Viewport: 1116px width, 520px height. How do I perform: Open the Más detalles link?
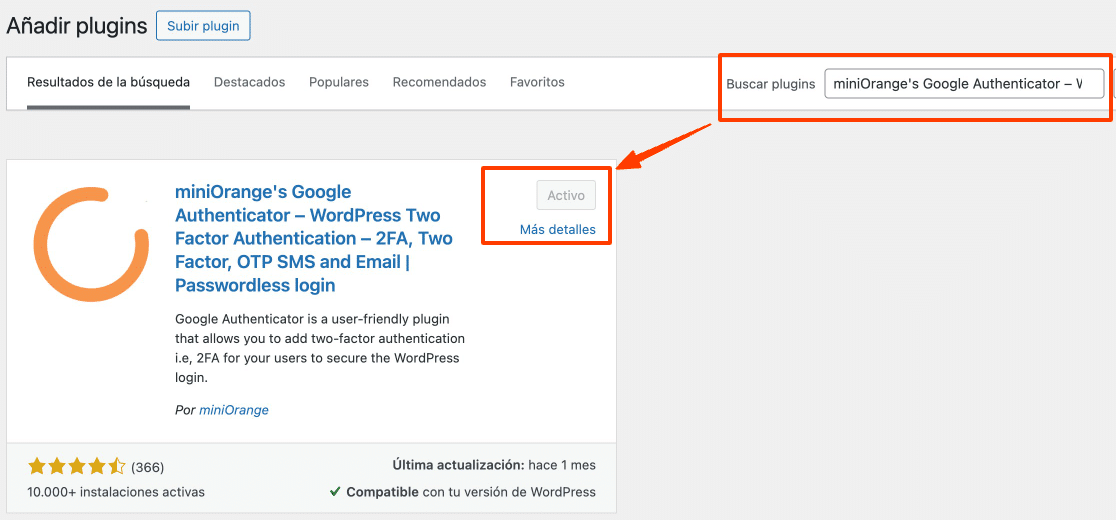(557, 230)
